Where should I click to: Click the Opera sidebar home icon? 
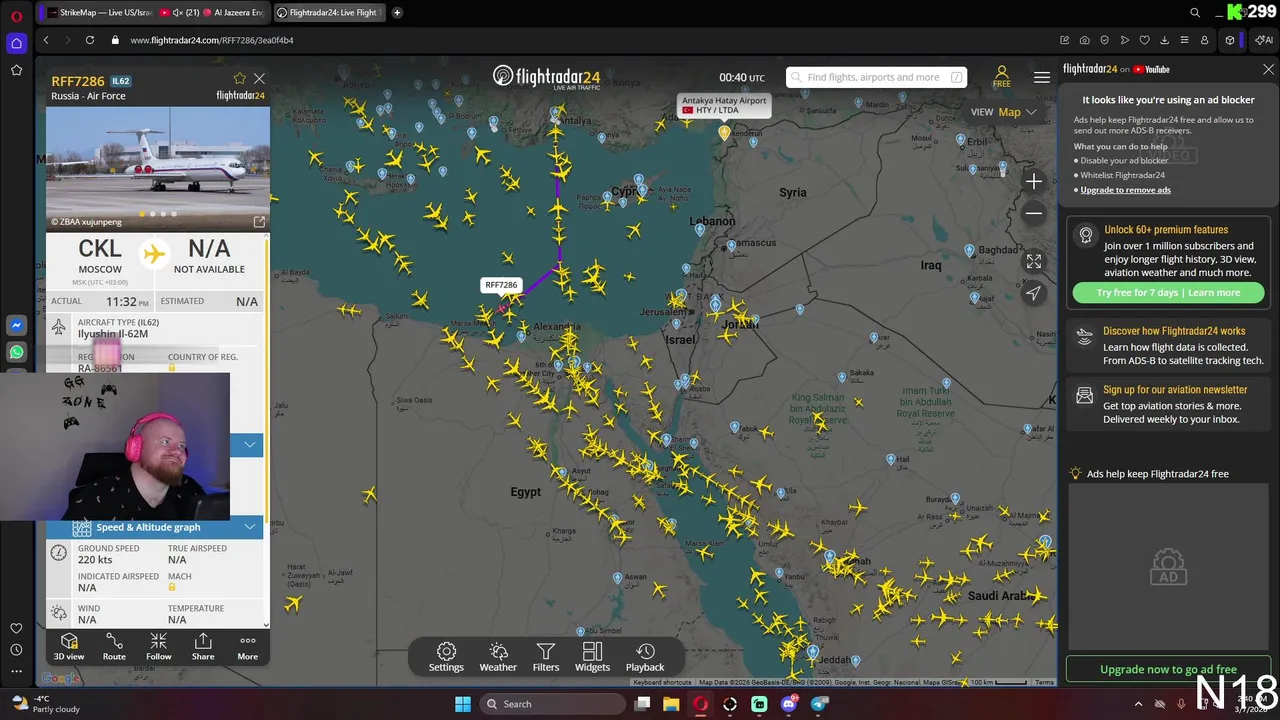16,43
